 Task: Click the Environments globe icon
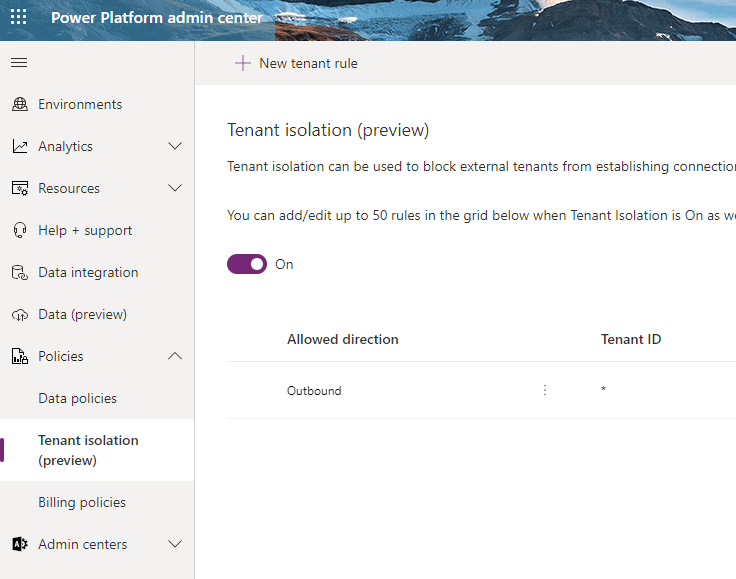click(x=20, y=105)
